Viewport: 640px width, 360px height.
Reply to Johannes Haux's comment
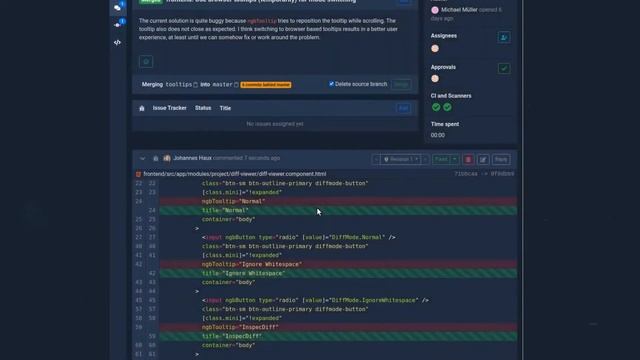501,160
